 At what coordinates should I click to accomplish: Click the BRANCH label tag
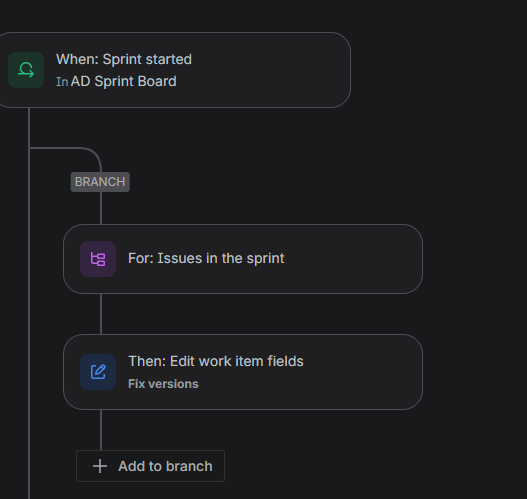tap(100, 182)
